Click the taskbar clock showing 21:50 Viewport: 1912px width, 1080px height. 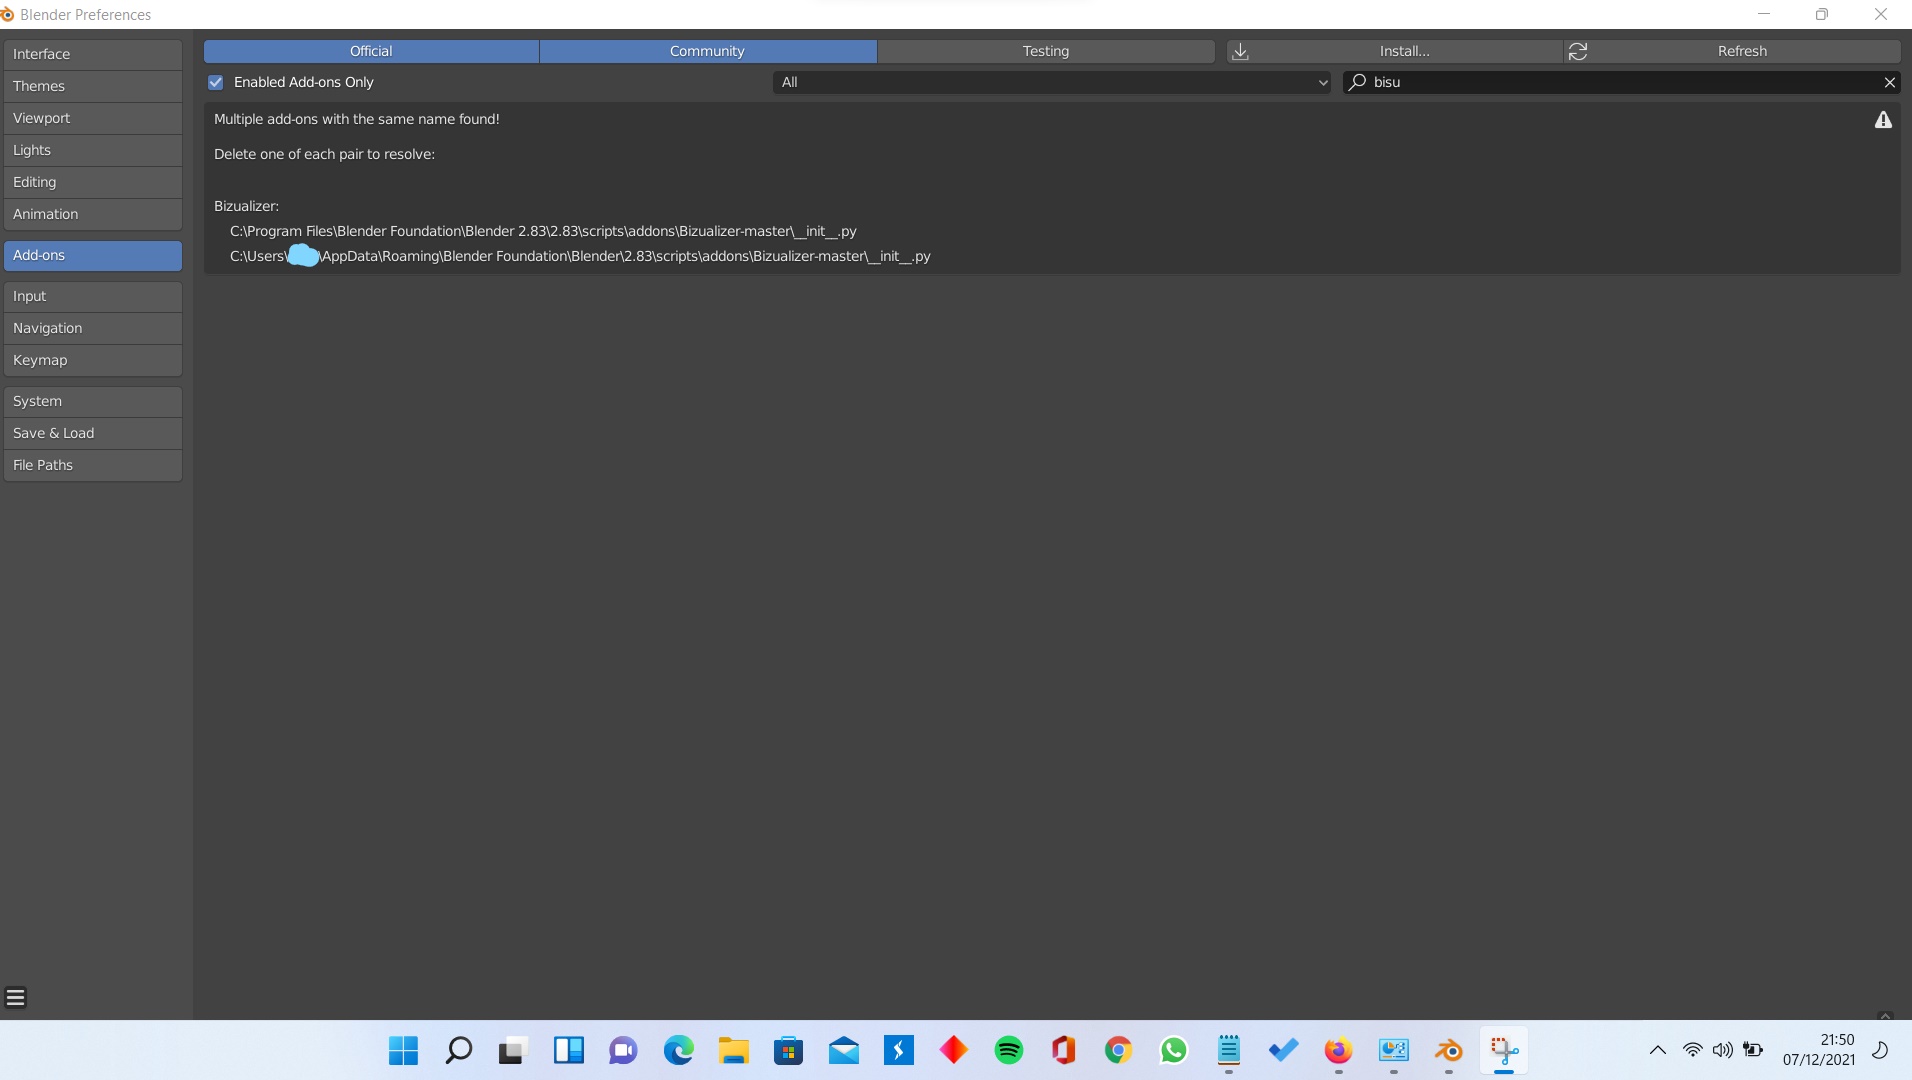[x=1818, y=1050]
